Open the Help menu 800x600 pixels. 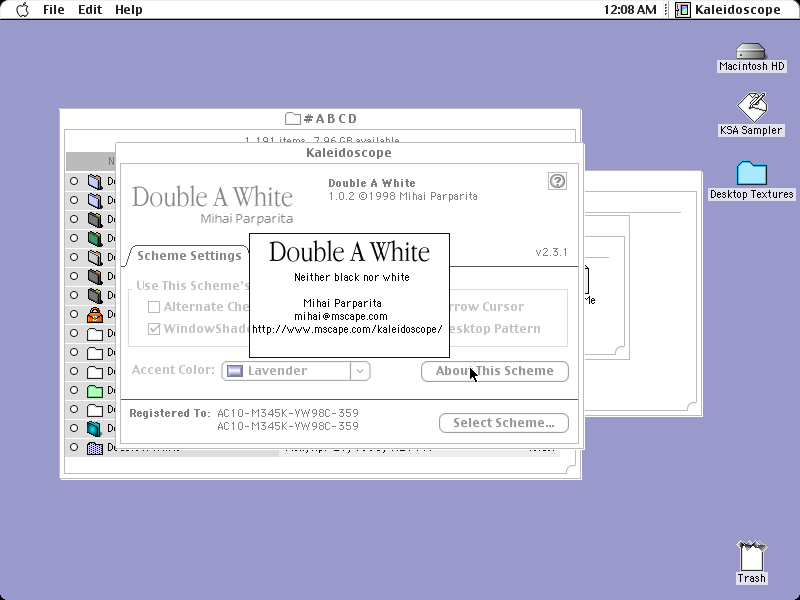(x=129, y=10)
